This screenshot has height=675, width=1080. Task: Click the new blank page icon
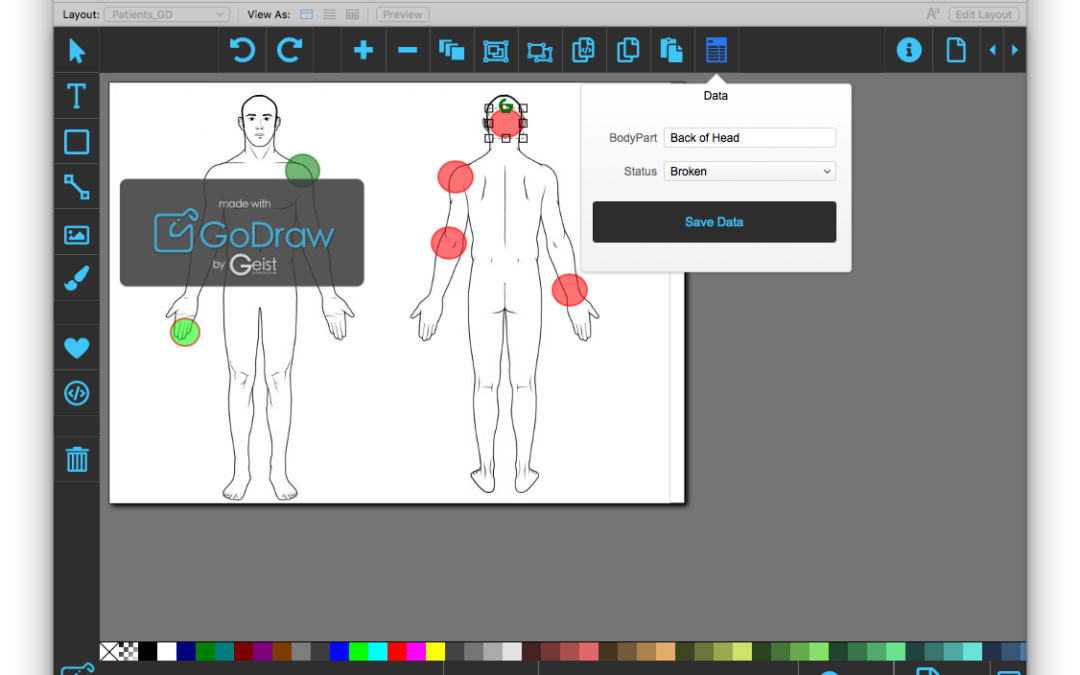tap(956, 50)
